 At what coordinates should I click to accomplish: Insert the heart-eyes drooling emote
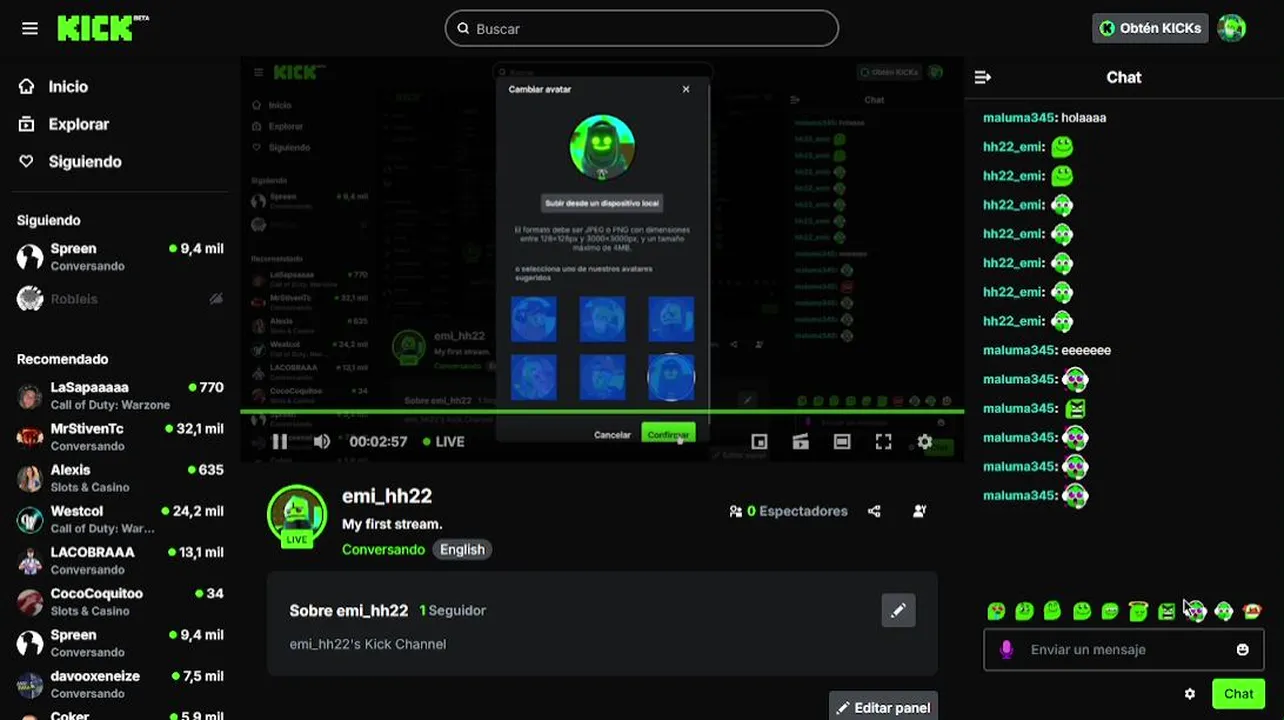[996, 610]
